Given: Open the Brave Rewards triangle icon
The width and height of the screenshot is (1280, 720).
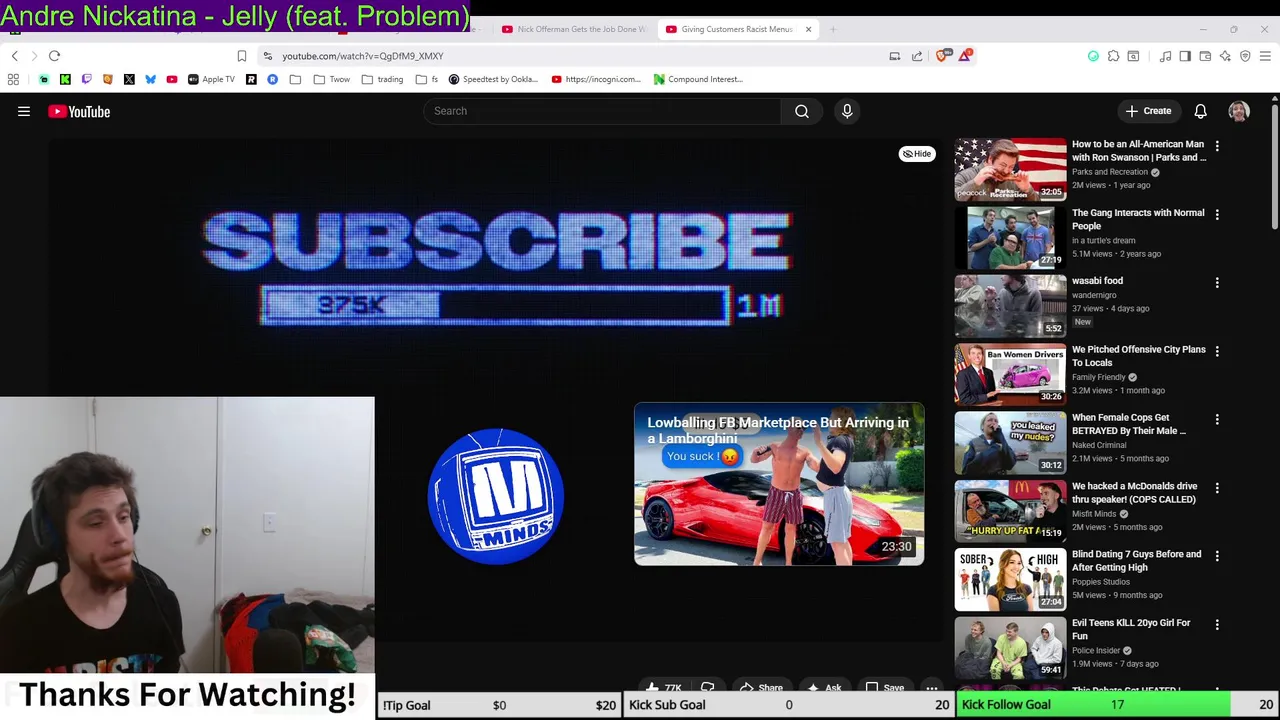Looking at the screenshot, I should pyautogui.click(x=964, y=56).
